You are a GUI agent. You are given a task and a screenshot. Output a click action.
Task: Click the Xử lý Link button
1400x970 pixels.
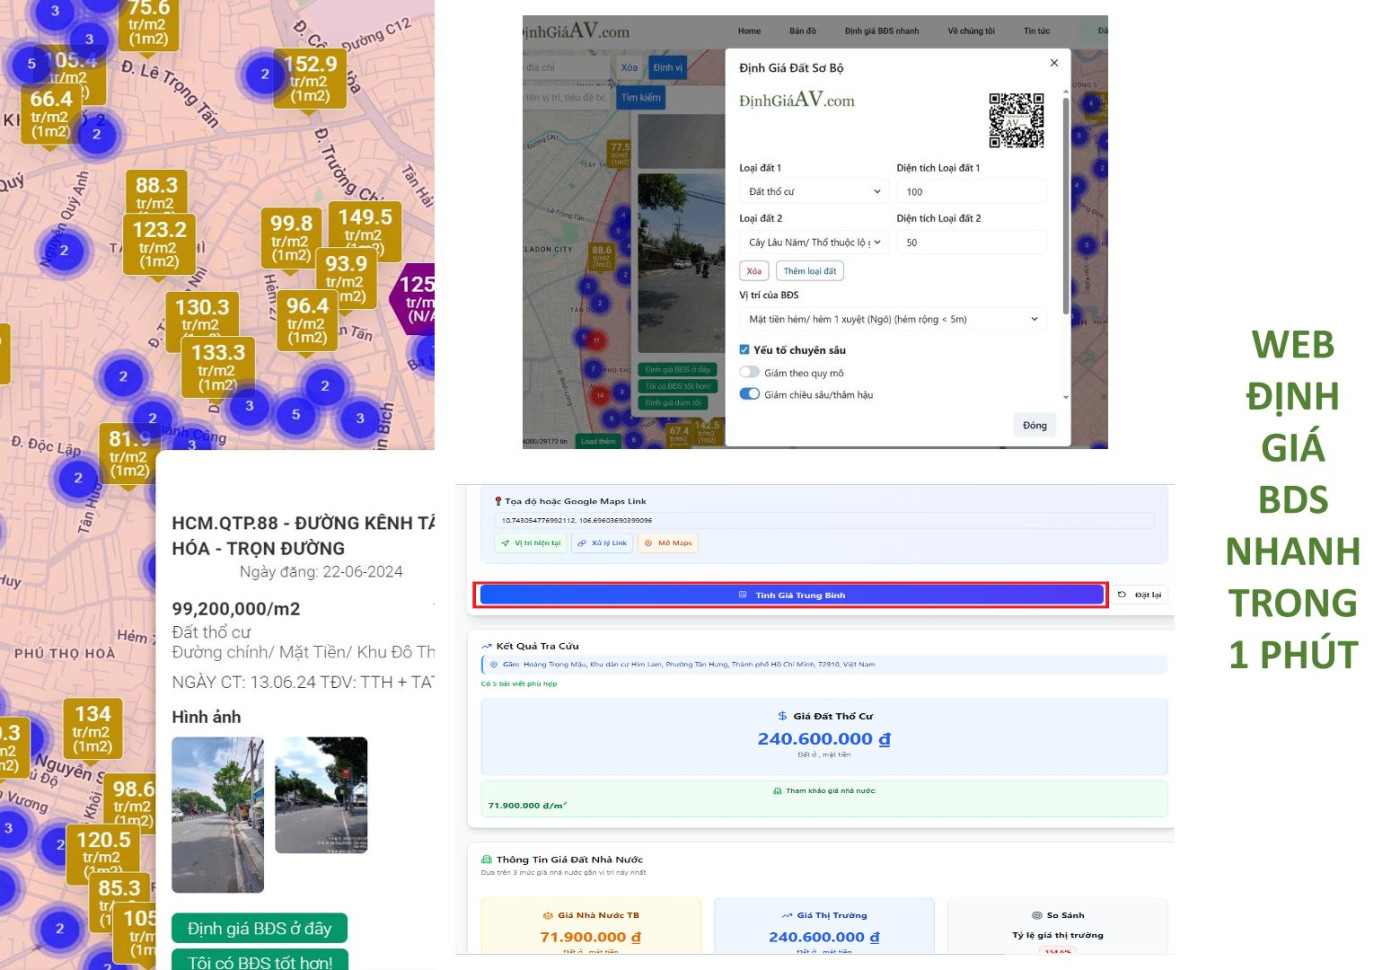(x=602, y=543)
